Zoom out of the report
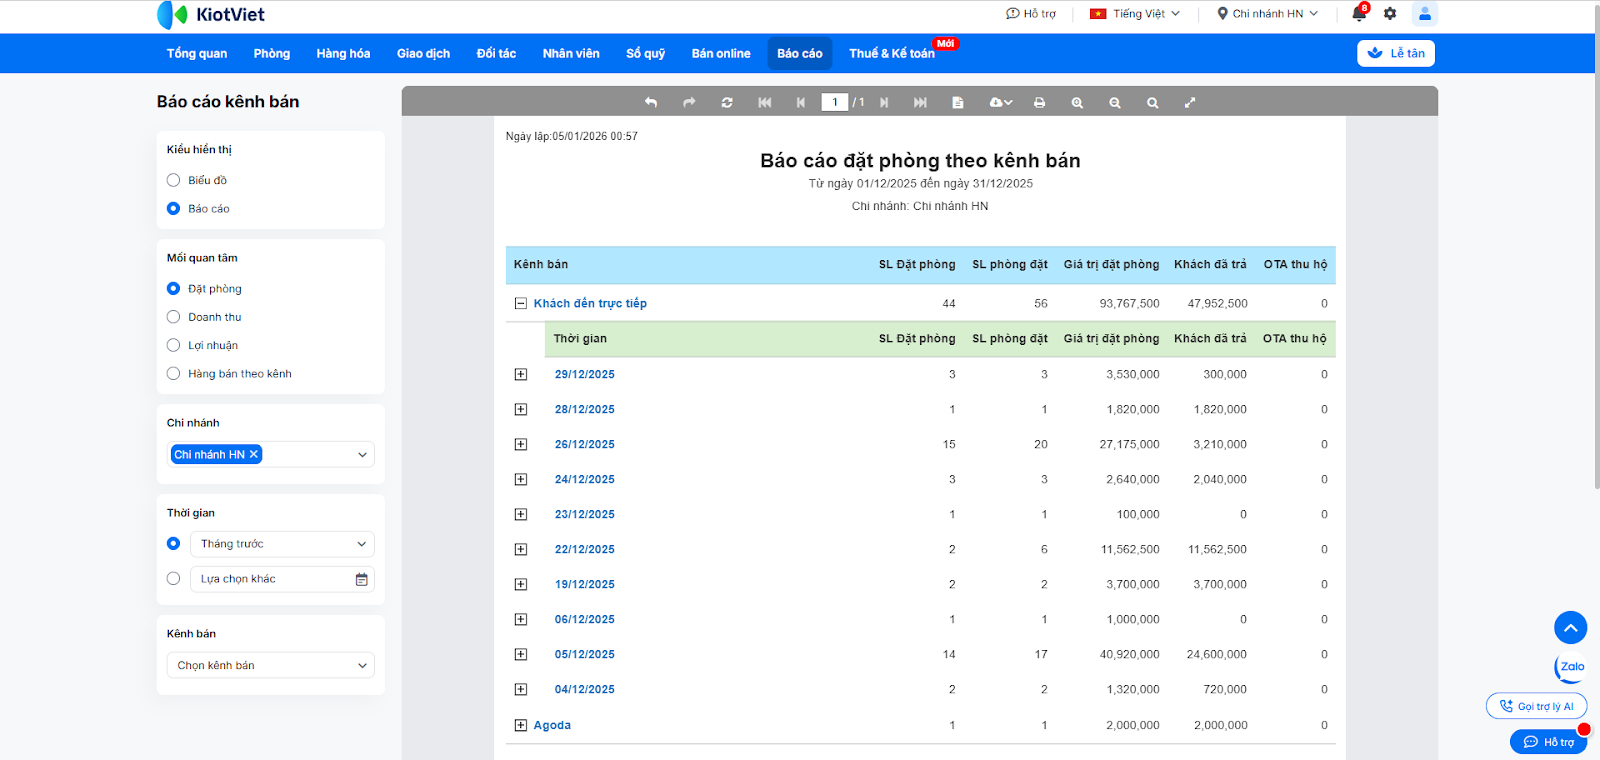 tap(1115, 103)
